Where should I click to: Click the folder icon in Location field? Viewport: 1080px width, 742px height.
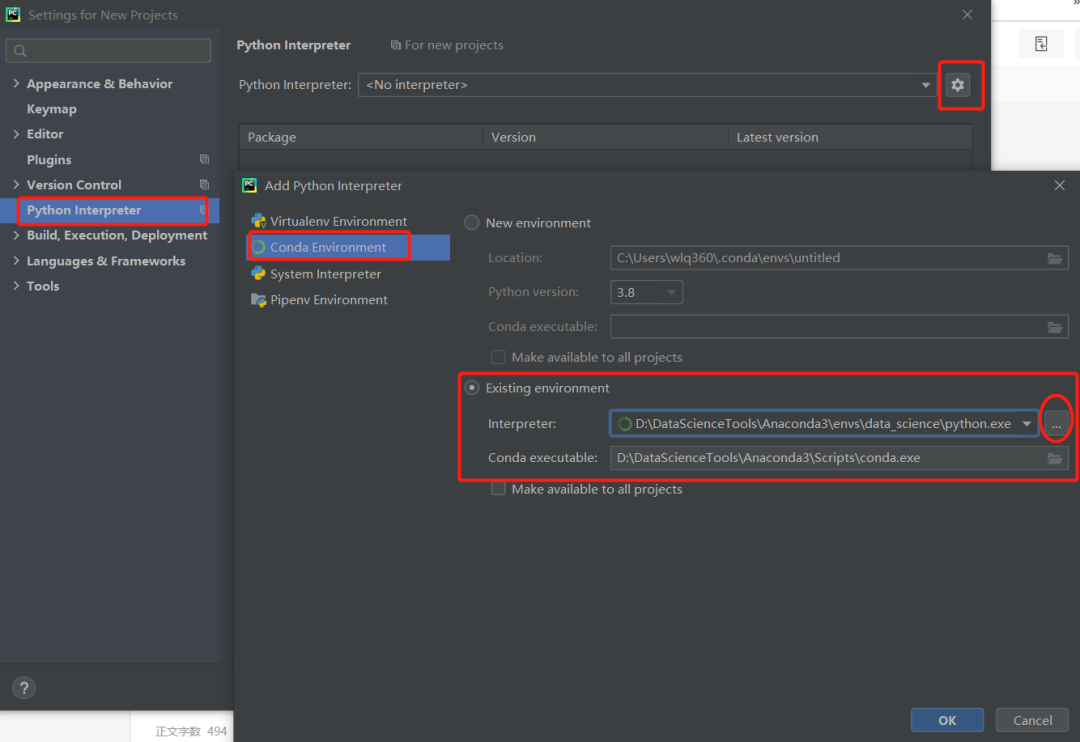click(1054, 258)
